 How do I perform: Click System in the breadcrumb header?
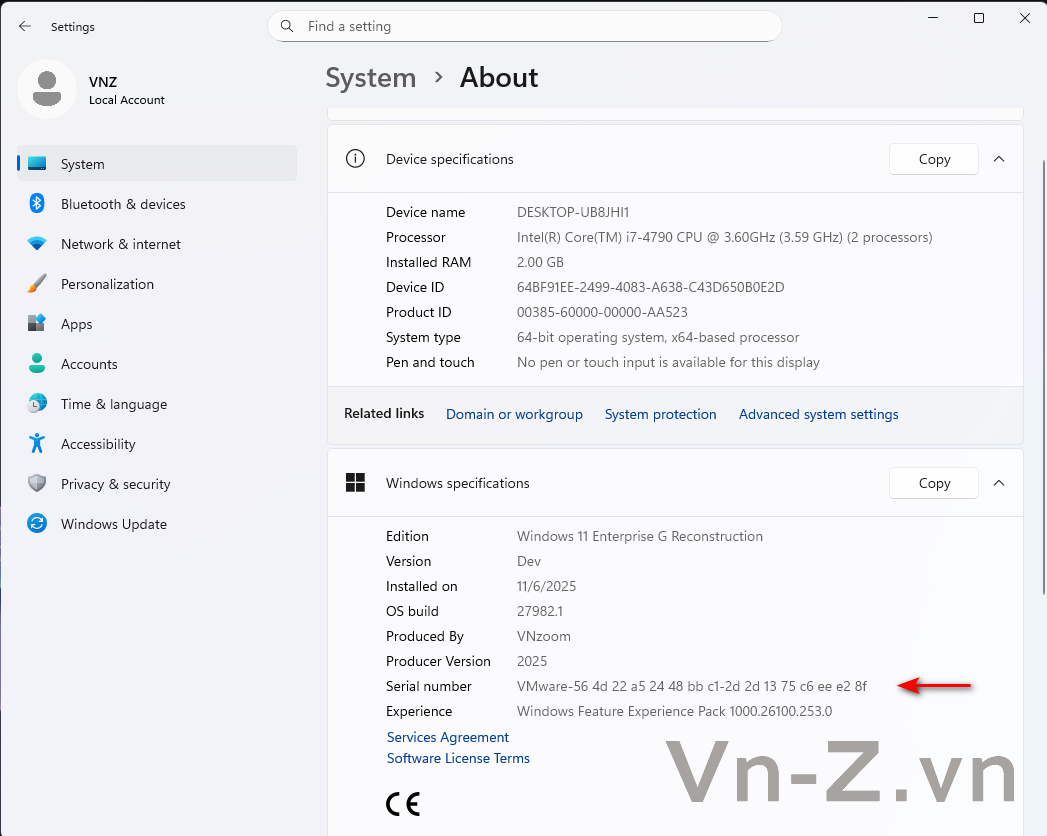click(x=370, y=78)
